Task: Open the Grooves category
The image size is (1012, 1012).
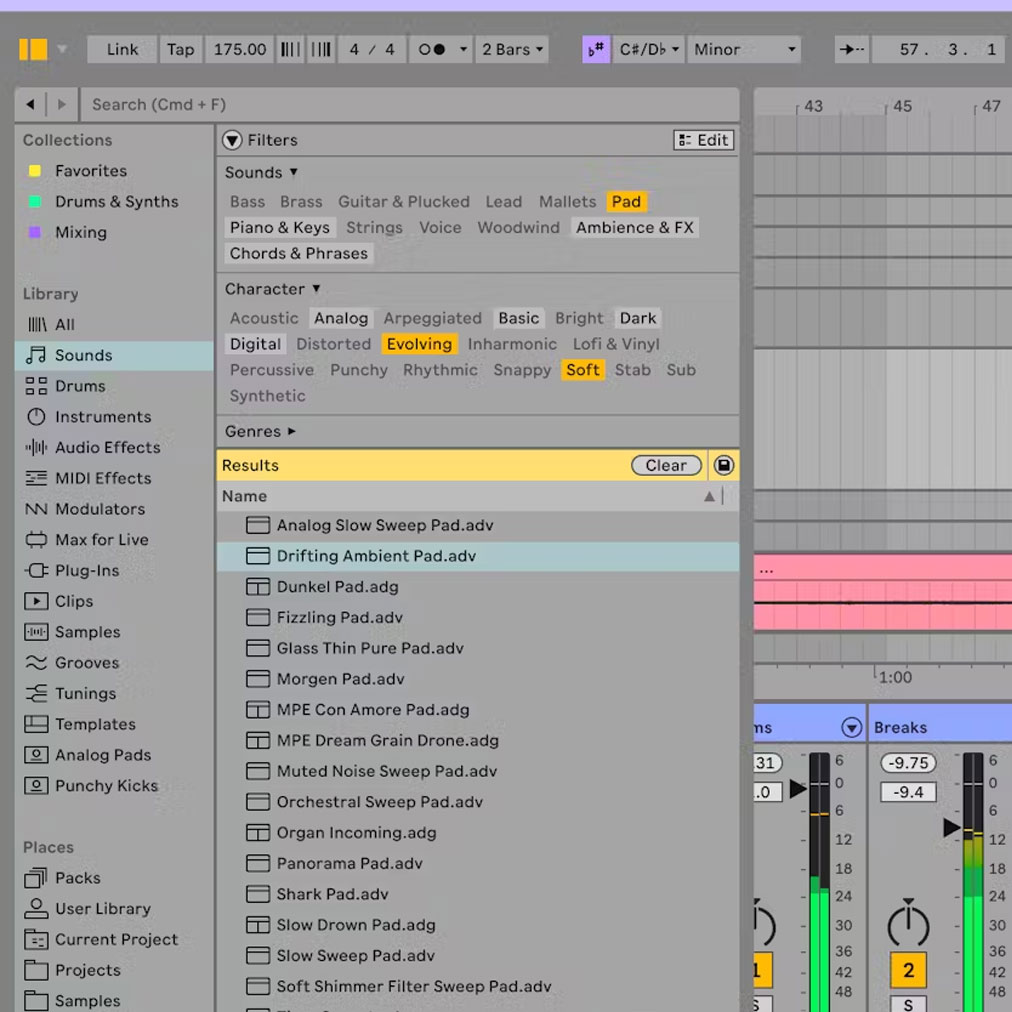Action: [x=114, y=663]
